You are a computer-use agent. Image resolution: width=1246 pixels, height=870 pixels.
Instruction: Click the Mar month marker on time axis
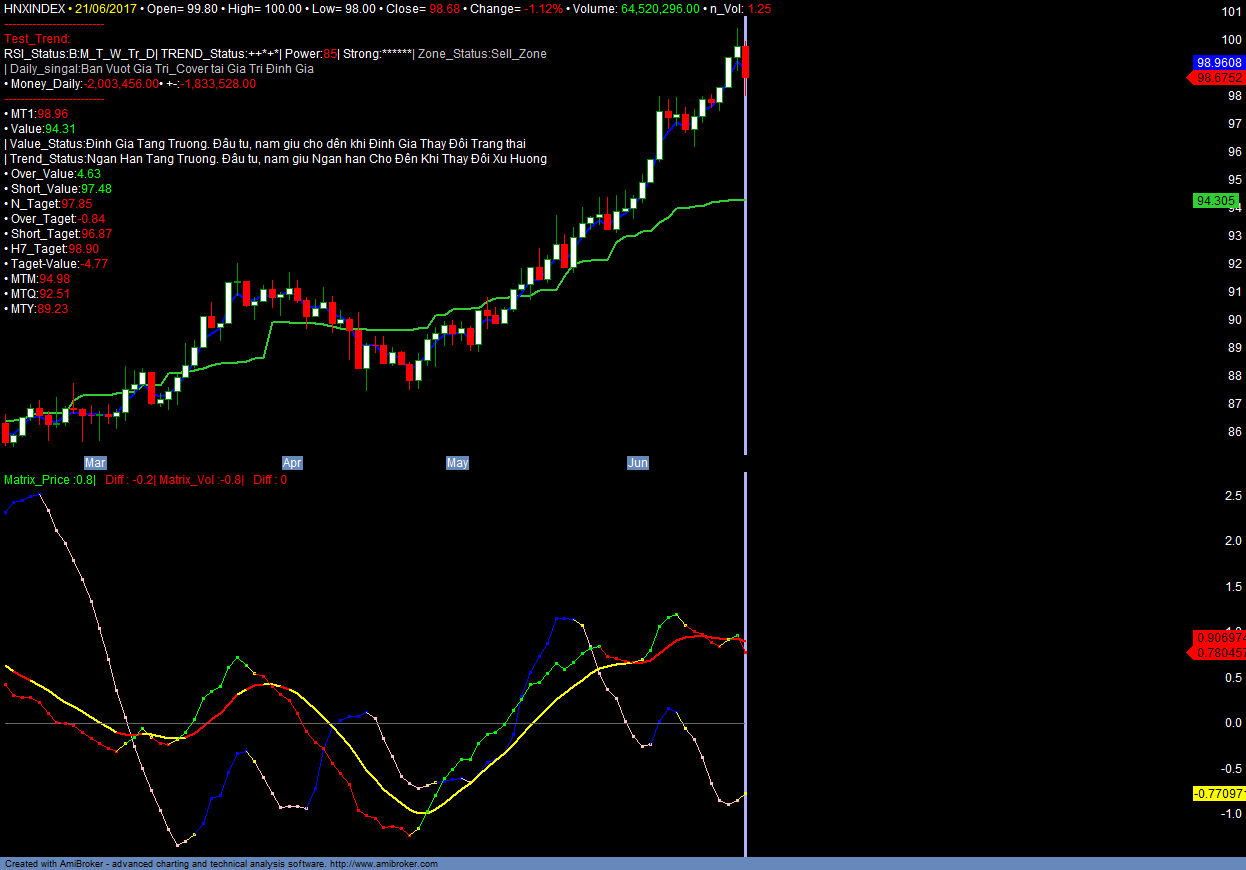(x=95, y=463)
